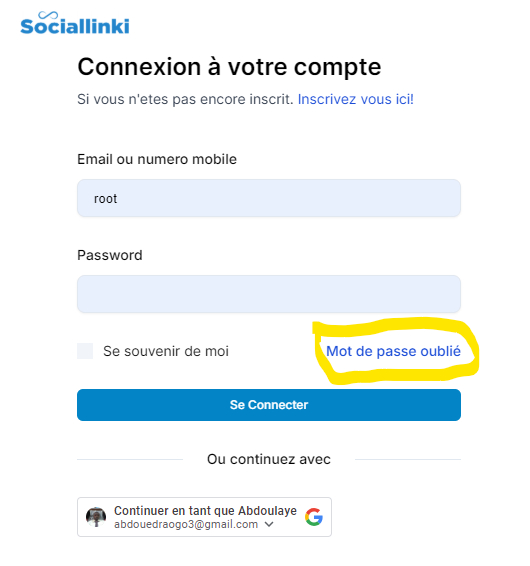Submit with the Se Connecter button
The width and height of the screenshot is (530, 566).
[x=269, y=405]
